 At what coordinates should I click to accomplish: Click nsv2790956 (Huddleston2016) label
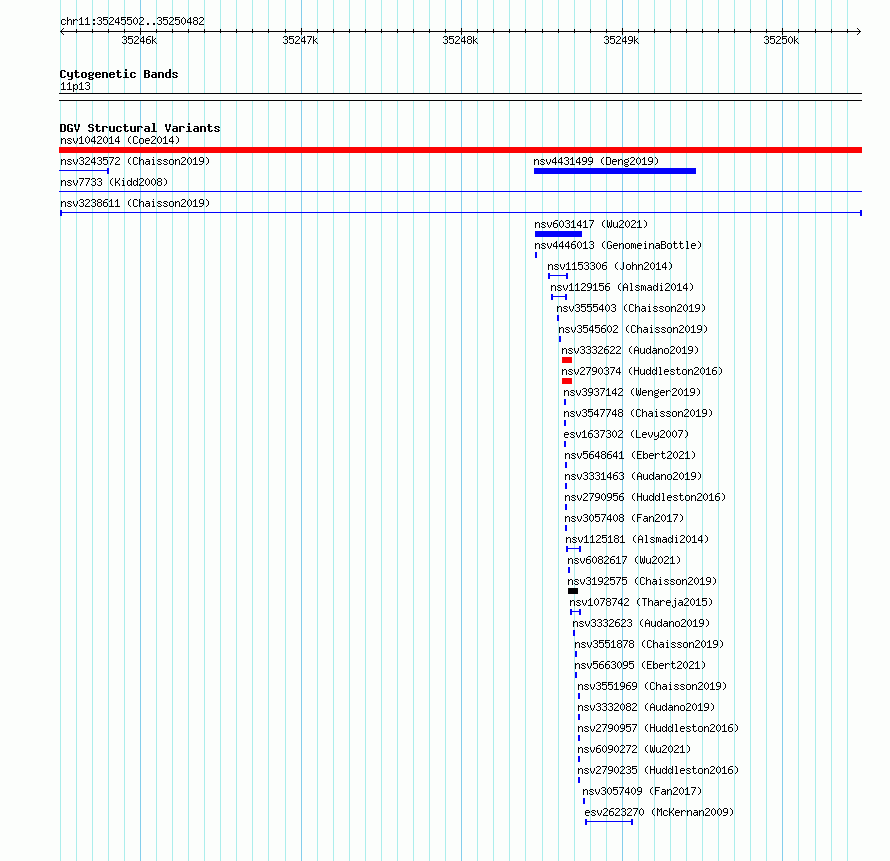[645, 497]
